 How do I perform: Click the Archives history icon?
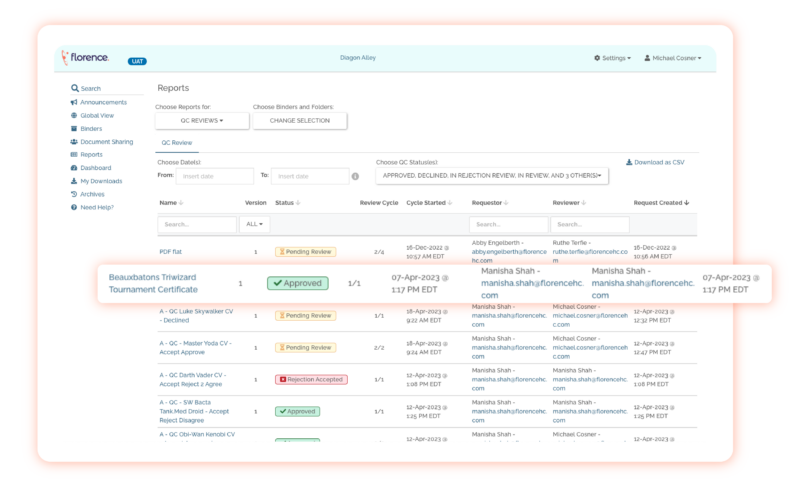[74, 194]
